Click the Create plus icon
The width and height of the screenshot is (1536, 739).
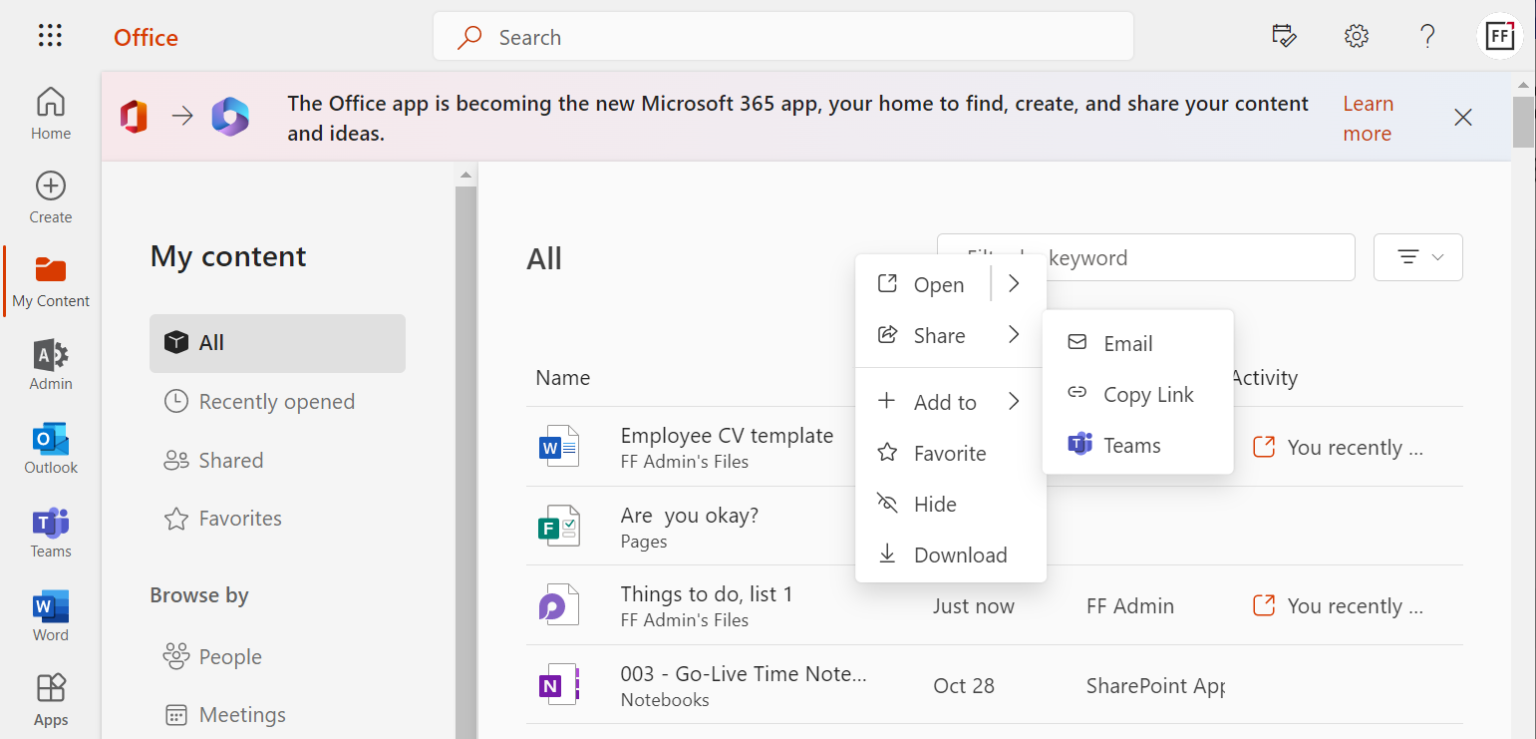pyautogui.click(x=51, y=196)
